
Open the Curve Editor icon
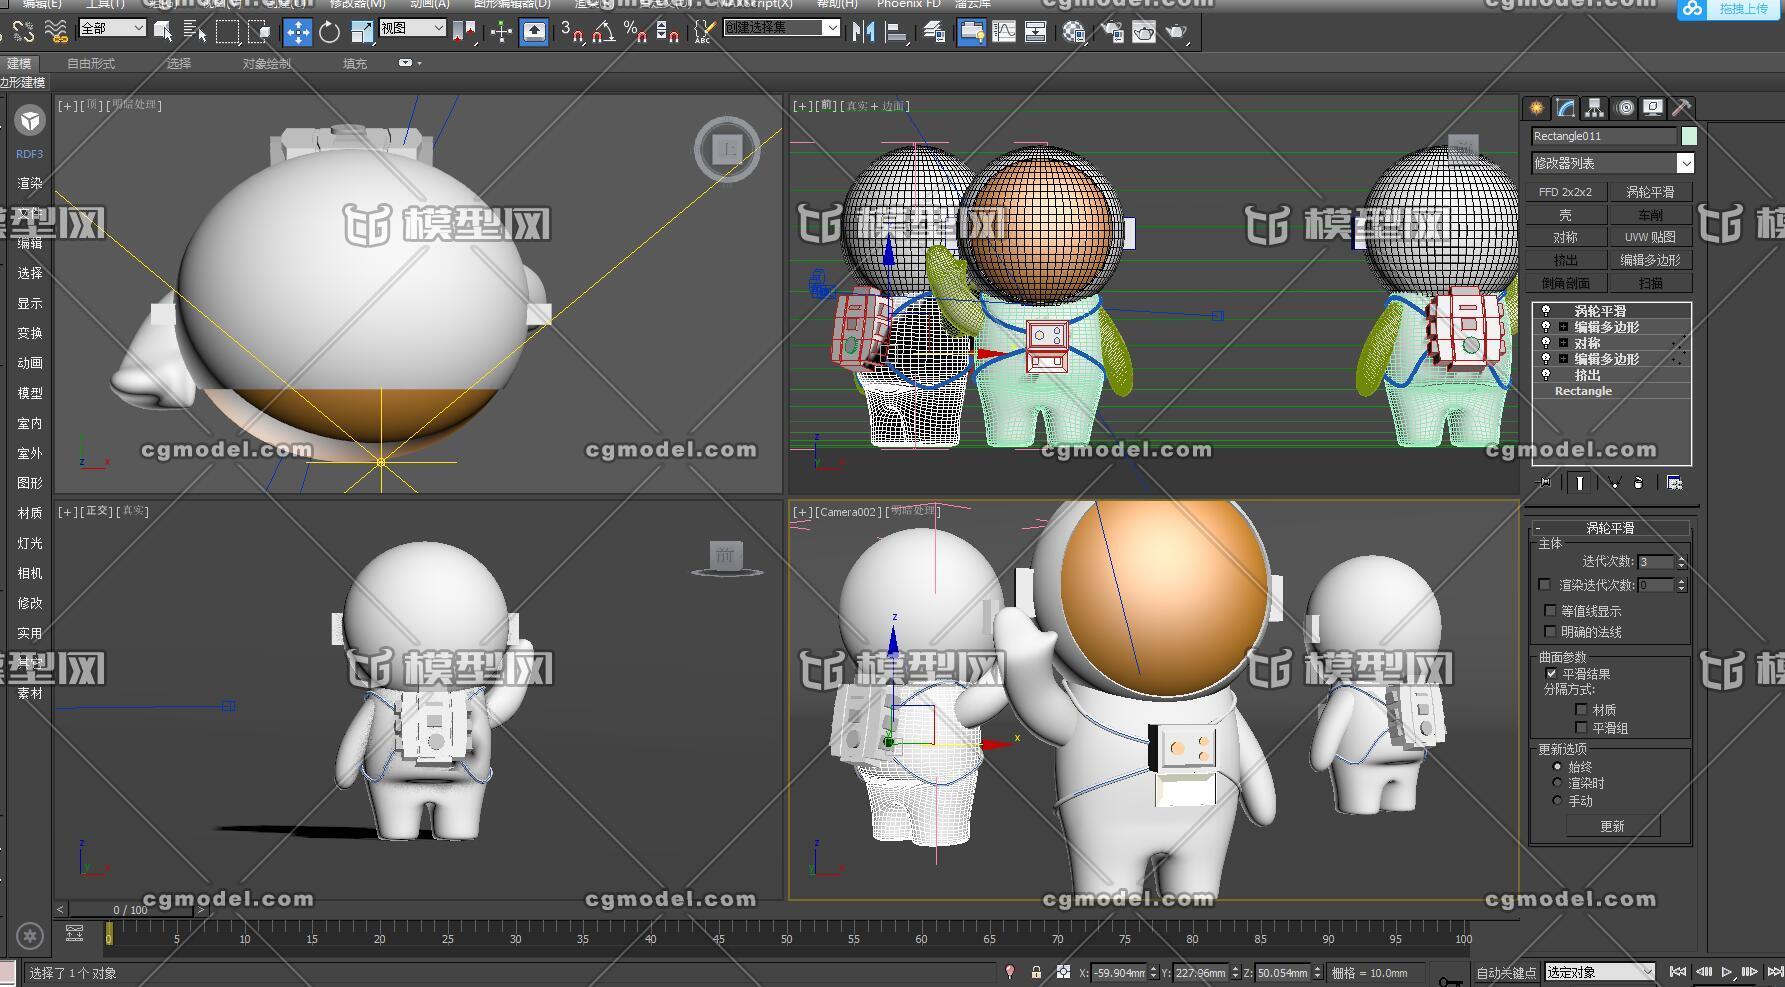pos(1004,32)
